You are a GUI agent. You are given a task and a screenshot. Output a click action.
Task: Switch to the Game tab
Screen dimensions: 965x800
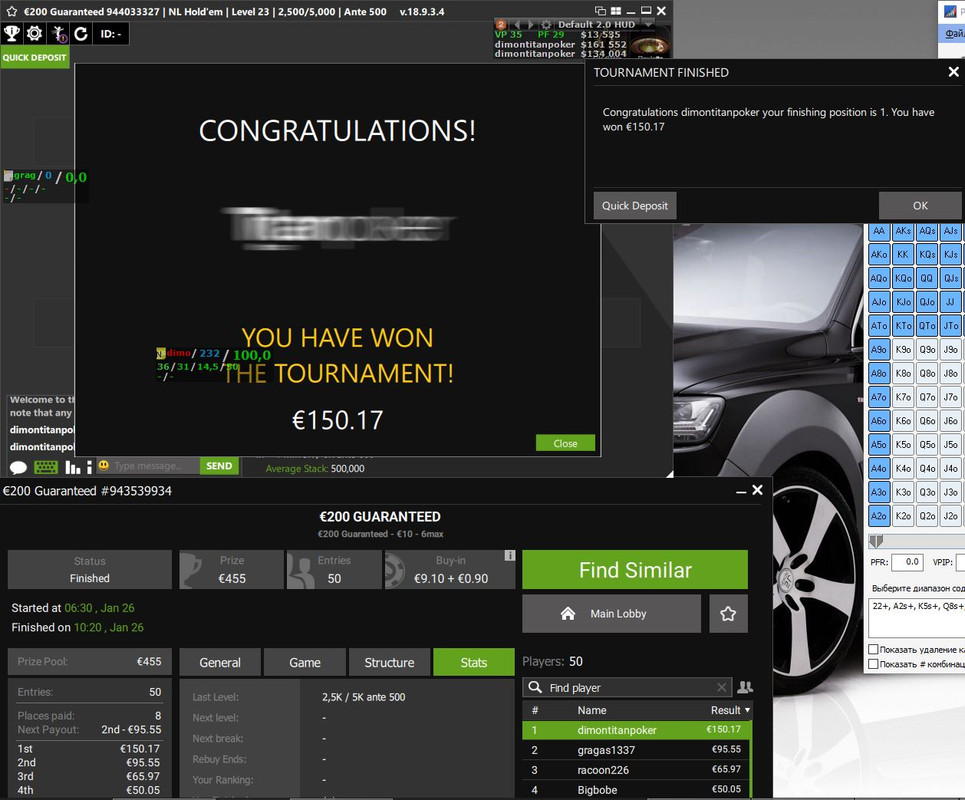click(x=305, y=662)
